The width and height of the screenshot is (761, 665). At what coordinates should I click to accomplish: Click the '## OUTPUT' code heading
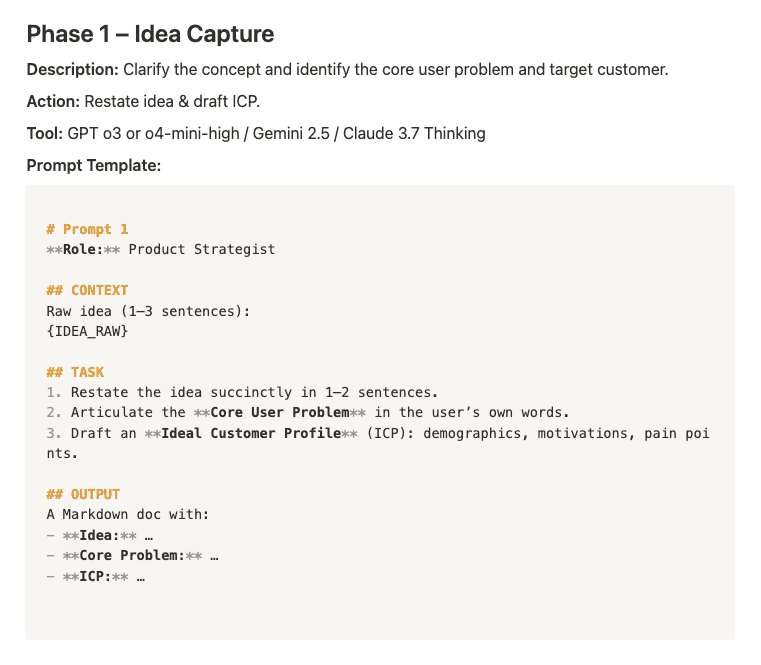tap(83, 494)
